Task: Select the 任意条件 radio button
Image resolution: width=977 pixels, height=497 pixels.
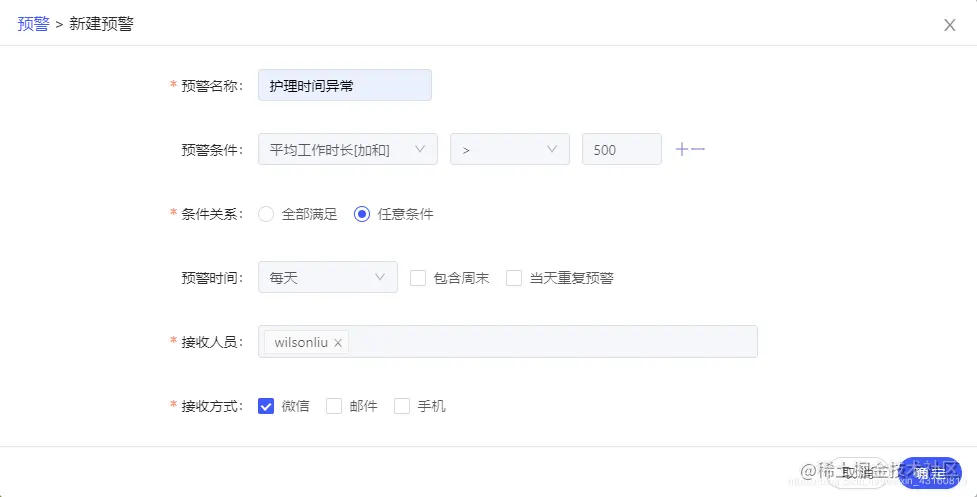Action: click(362, 214)
